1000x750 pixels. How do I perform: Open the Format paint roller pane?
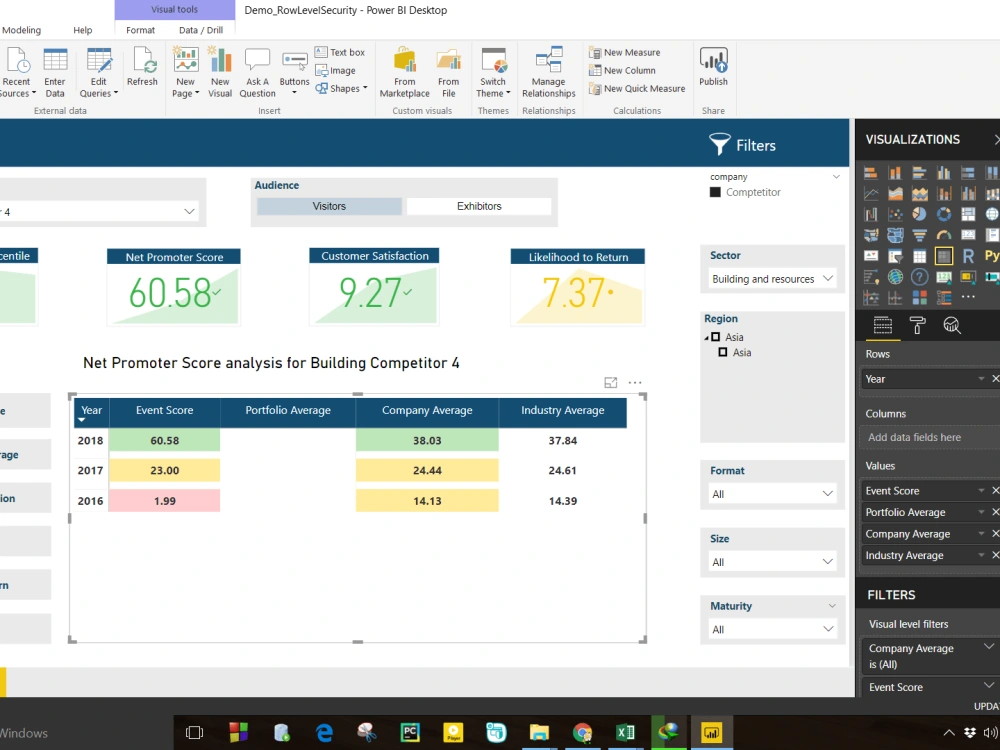(917, 326)
